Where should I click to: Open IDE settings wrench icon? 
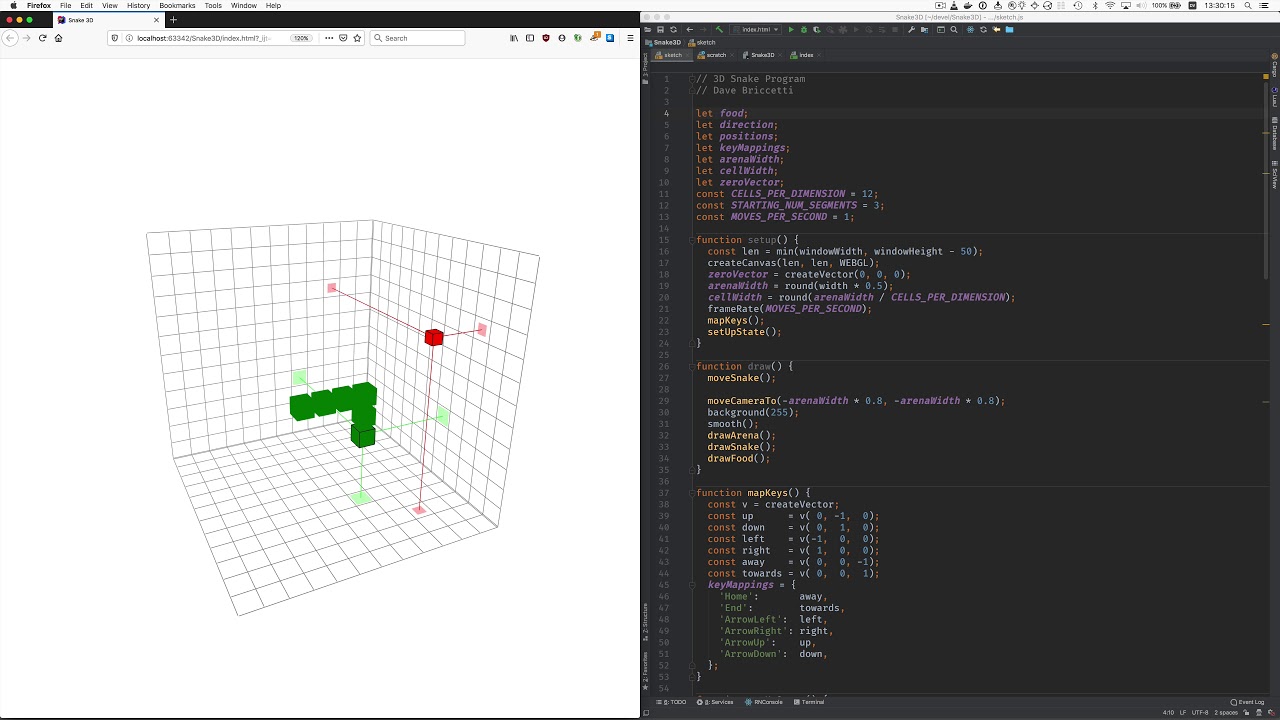click(x=911, y=30)
